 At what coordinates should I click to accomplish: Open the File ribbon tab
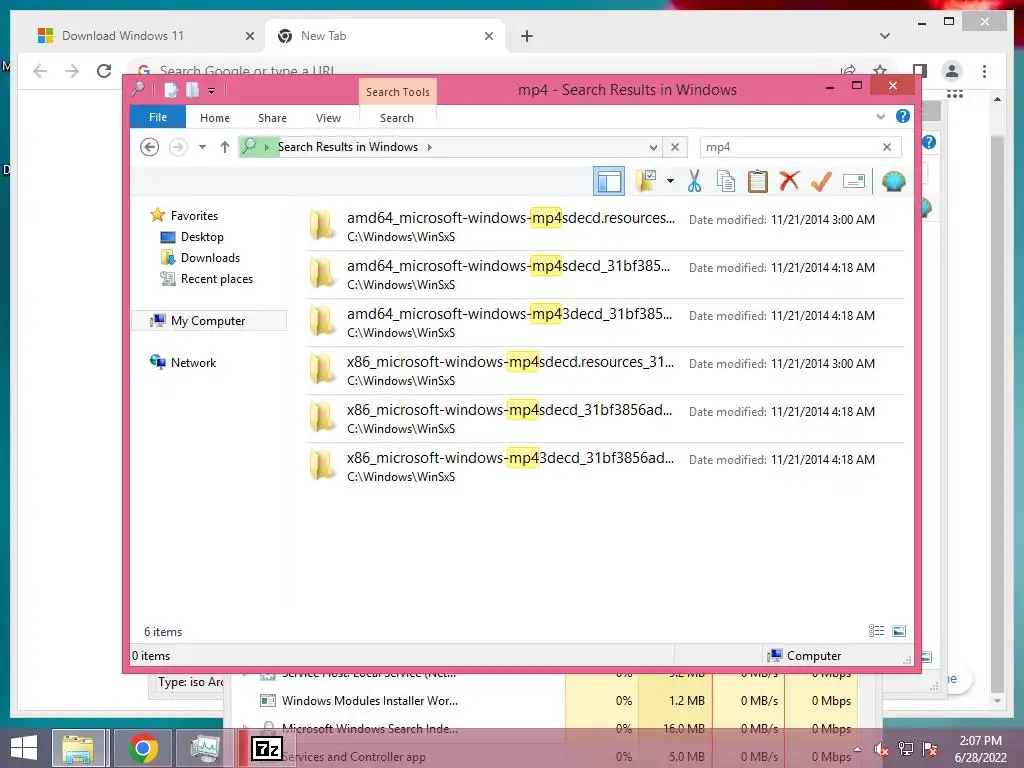(157, 117)
